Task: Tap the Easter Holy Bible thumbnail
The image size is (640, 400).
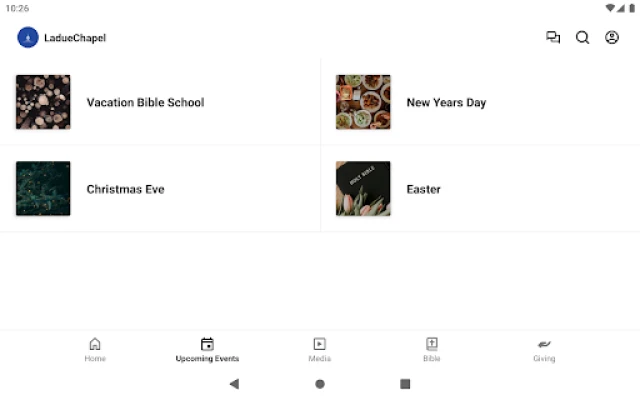Action: click(363, 189)
